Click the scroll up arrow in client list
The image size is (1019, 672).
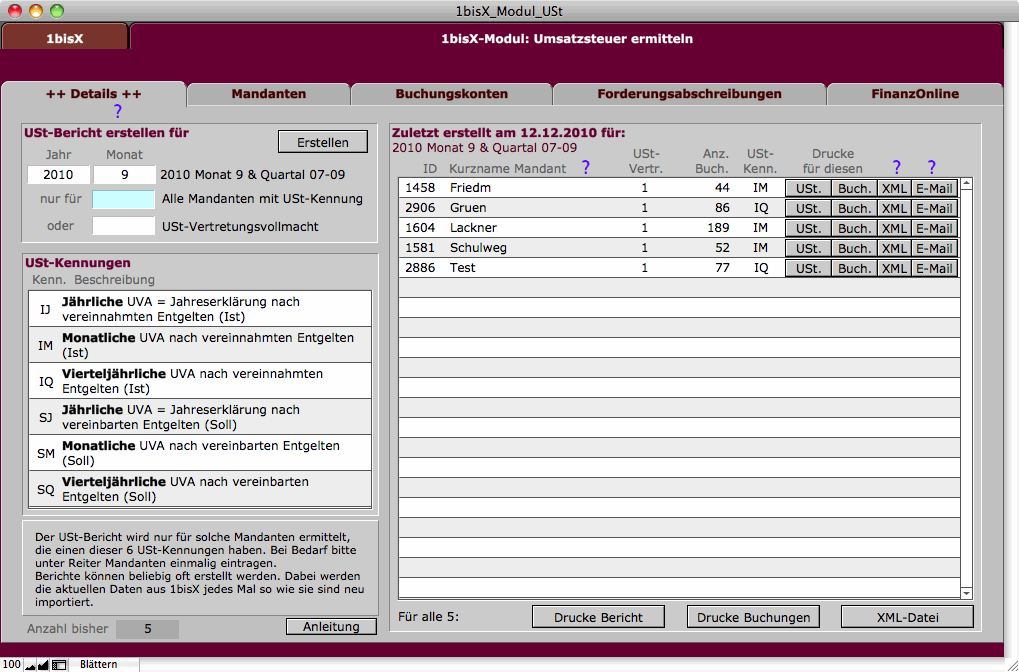(967, 185)
